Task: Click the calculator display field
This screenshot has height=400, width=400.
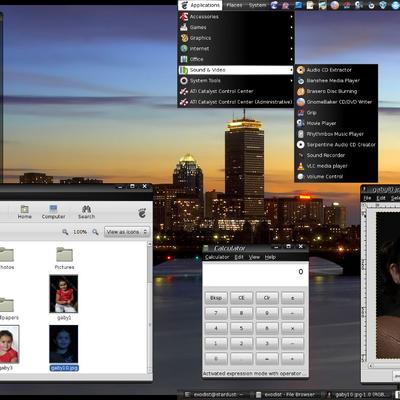Action: click(x=255, y=274)
